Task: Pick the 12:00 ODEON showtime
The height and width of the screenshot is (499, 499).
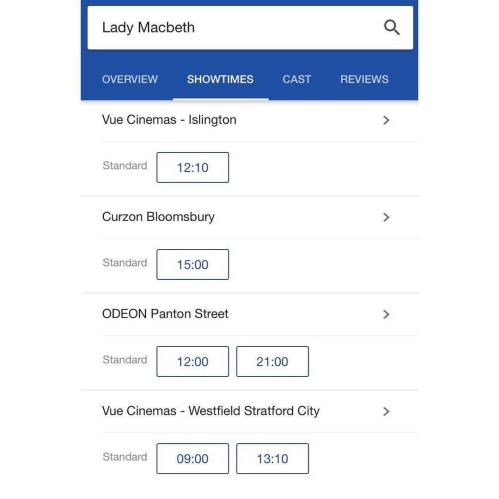Action: click(x=193, y=361)
